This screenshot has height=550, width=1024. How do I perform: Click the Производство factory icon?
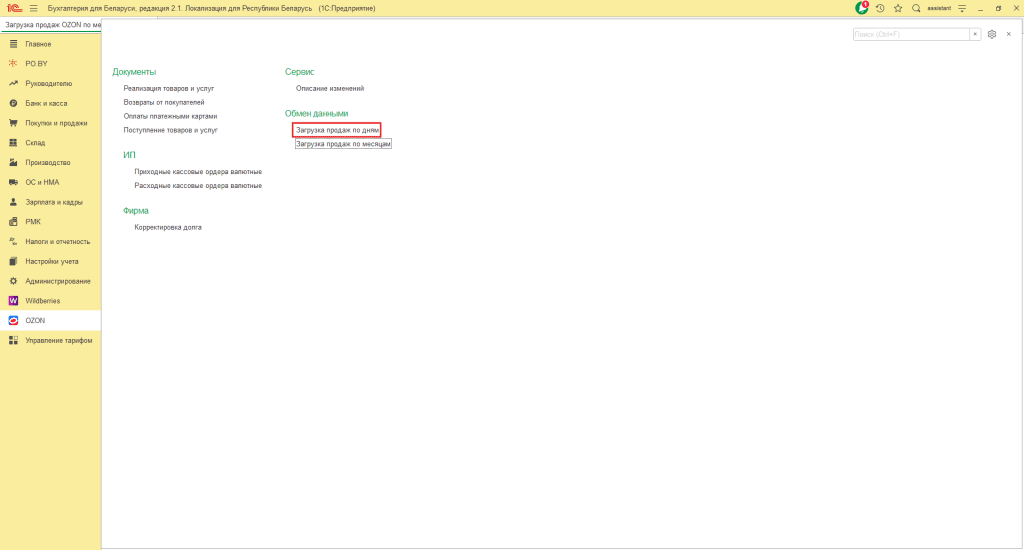coord(13,163)
